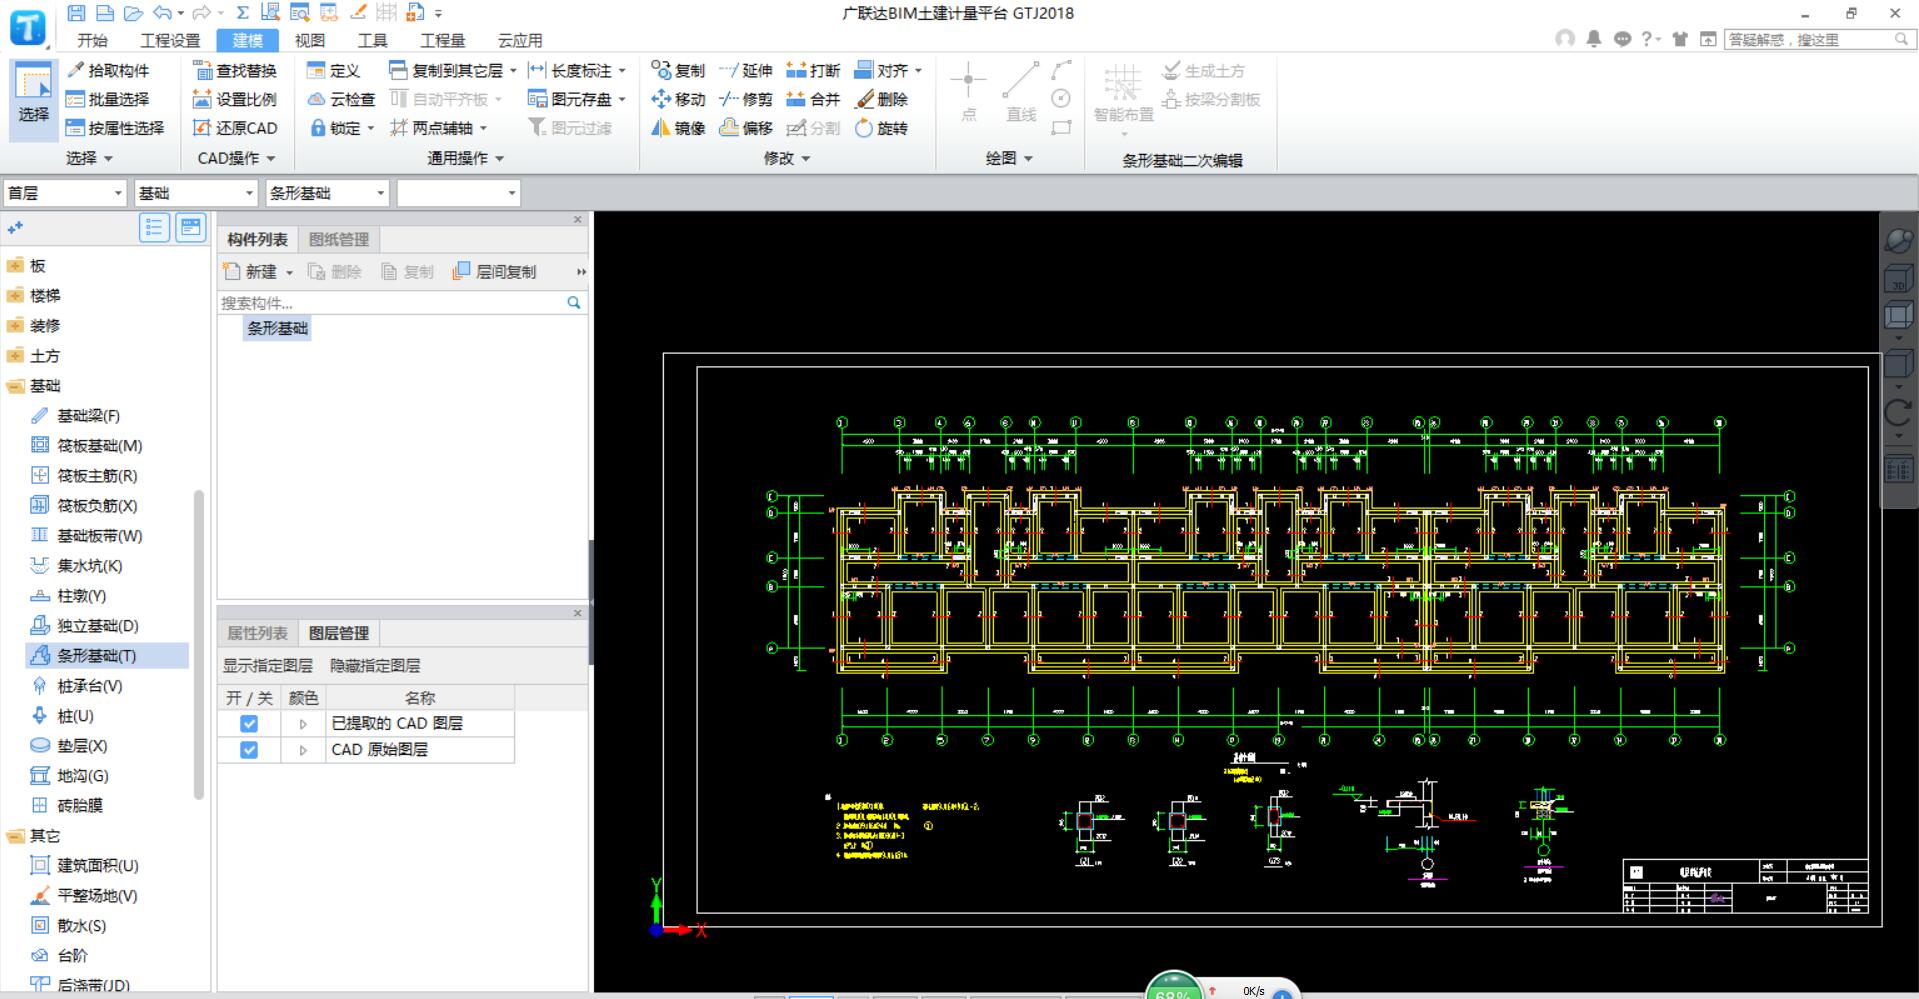Click 图元存盘 button
The width and height of the screenshot is (1919, 999).
576,99
